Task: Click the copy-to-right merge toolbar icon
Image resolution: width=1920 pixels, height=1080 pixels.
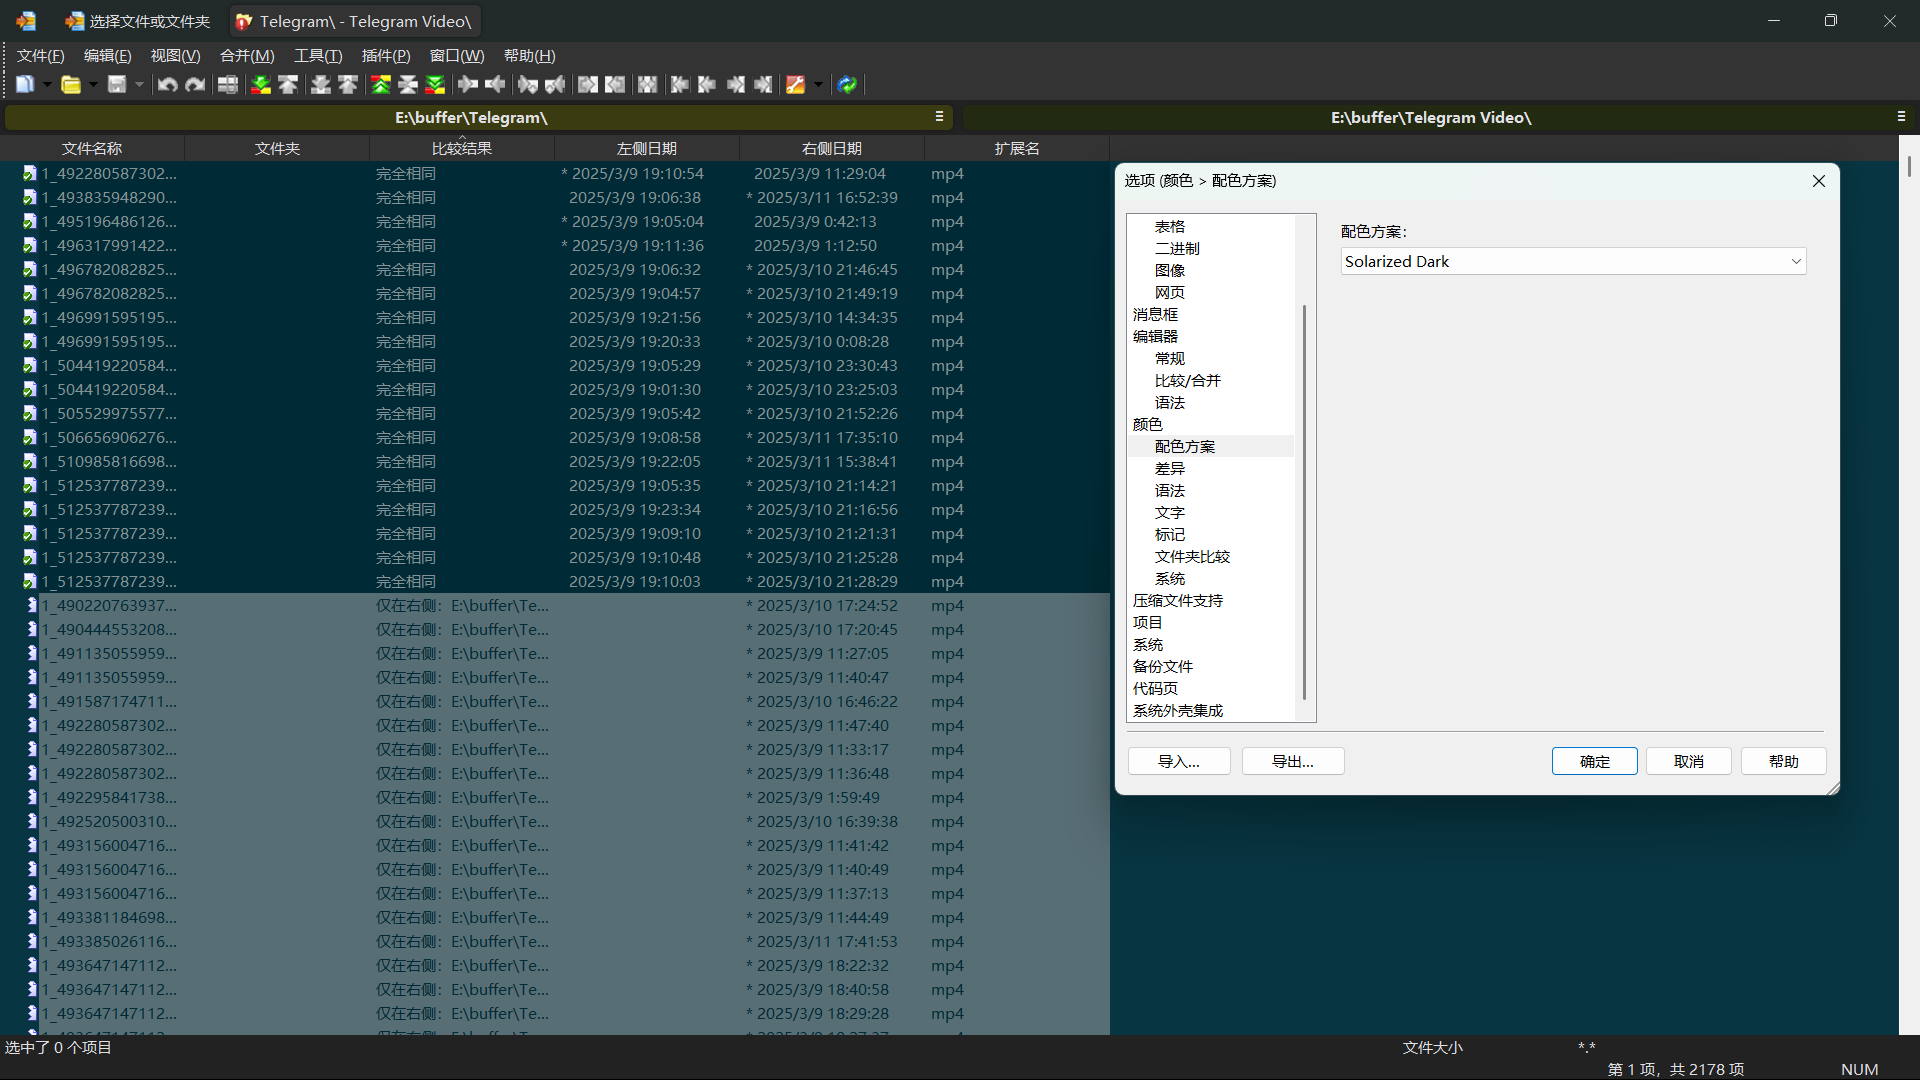Action: 468,84
